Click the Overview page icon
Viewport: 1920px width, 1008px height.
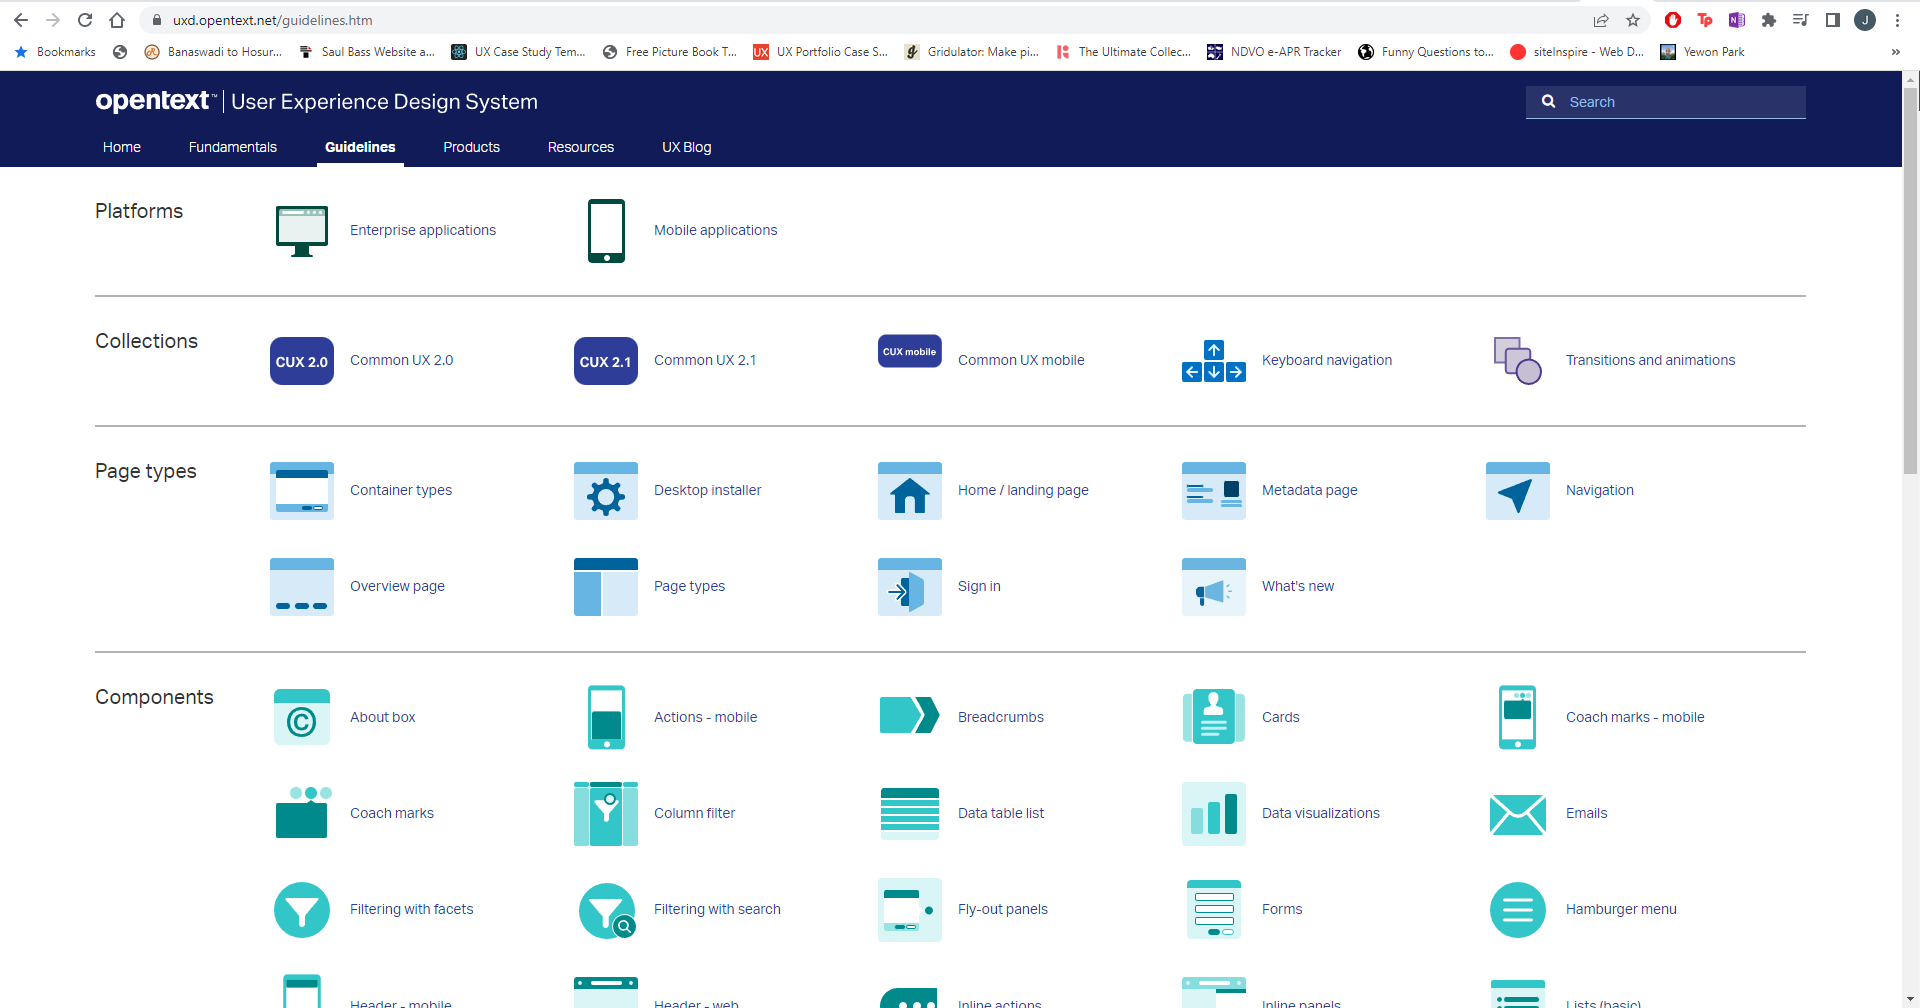pos(302,587)
